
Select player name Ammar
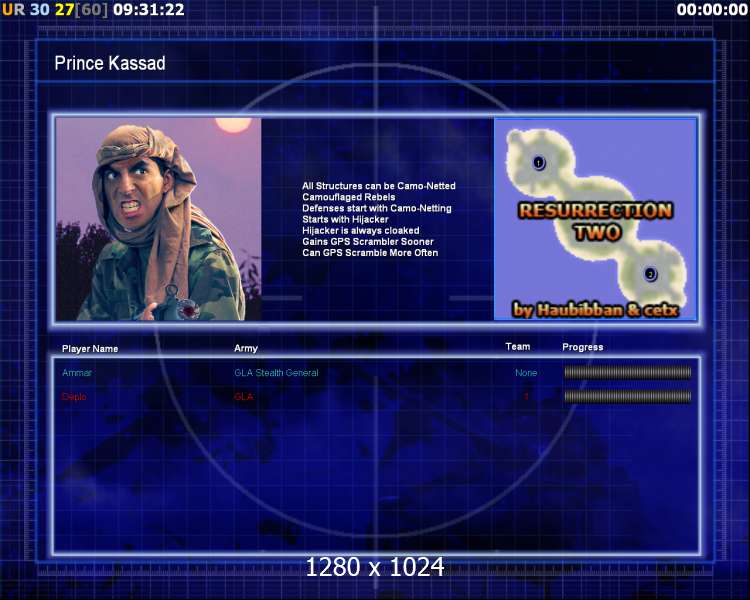(77, 373)
